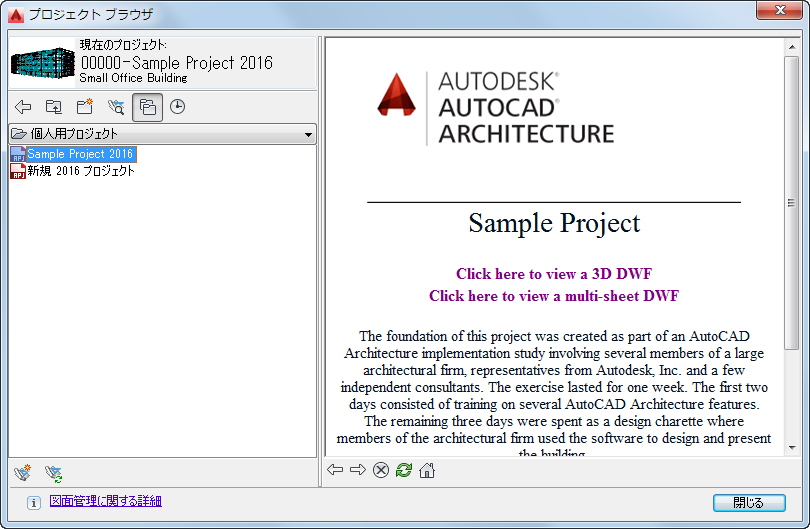Click the 閉じる button
Viewport: 810px width, 529px height.
click(x=749, y=503)
